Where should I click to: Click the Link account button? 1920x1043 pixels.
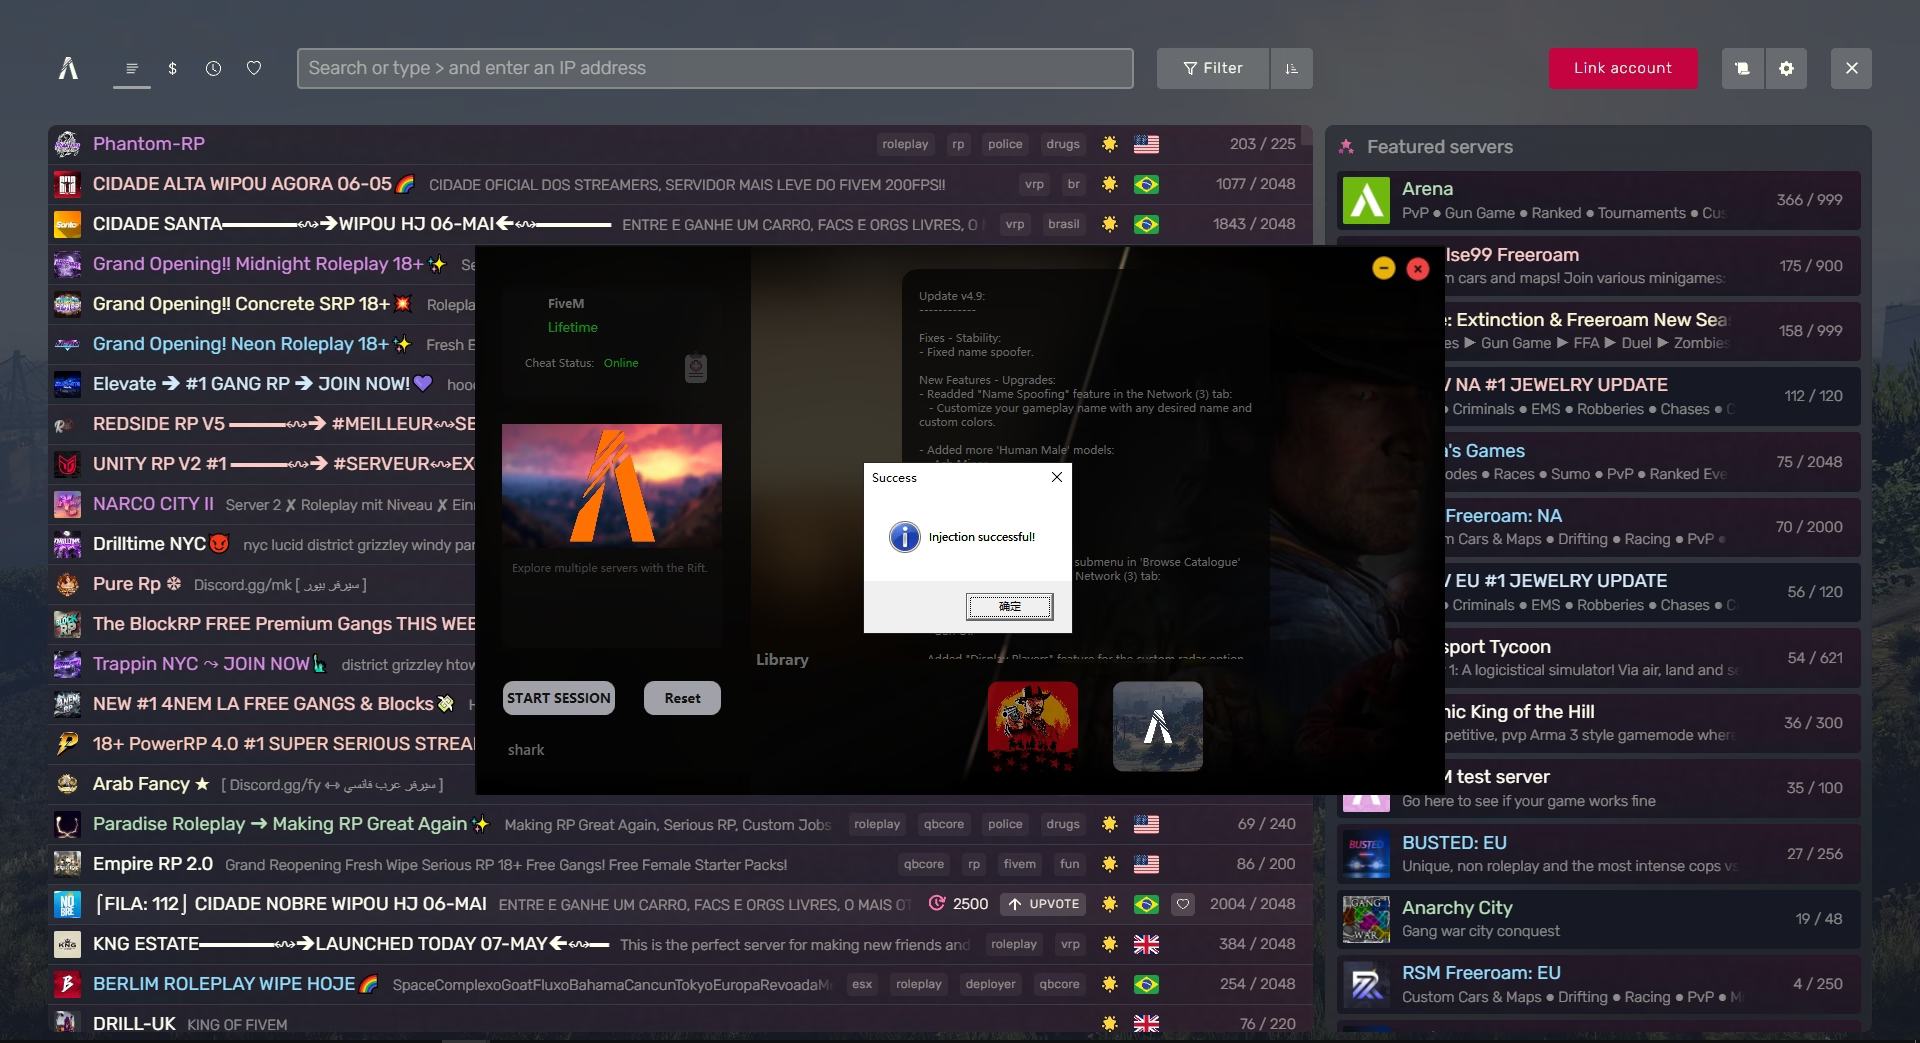tap(1623, 68)
